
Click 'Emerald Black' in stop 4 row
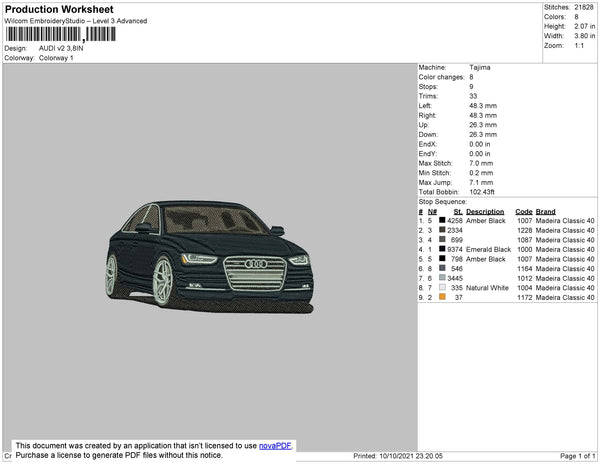tap(488, 249)
